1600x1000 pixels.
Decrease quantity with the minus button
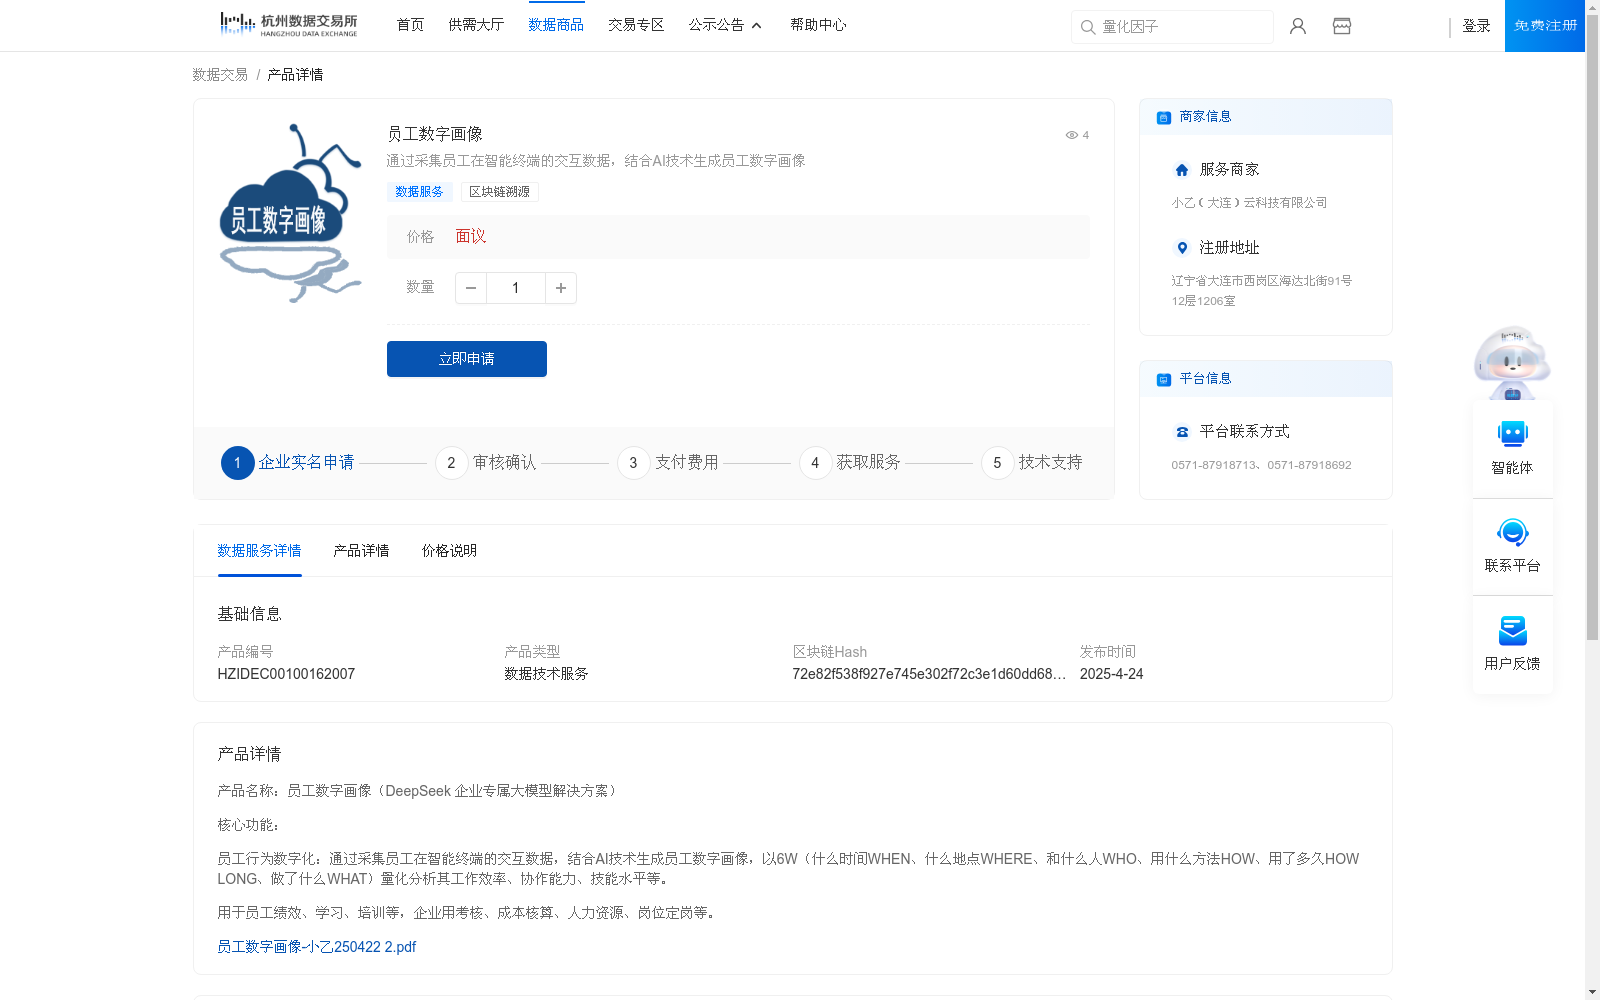[471, 288]
